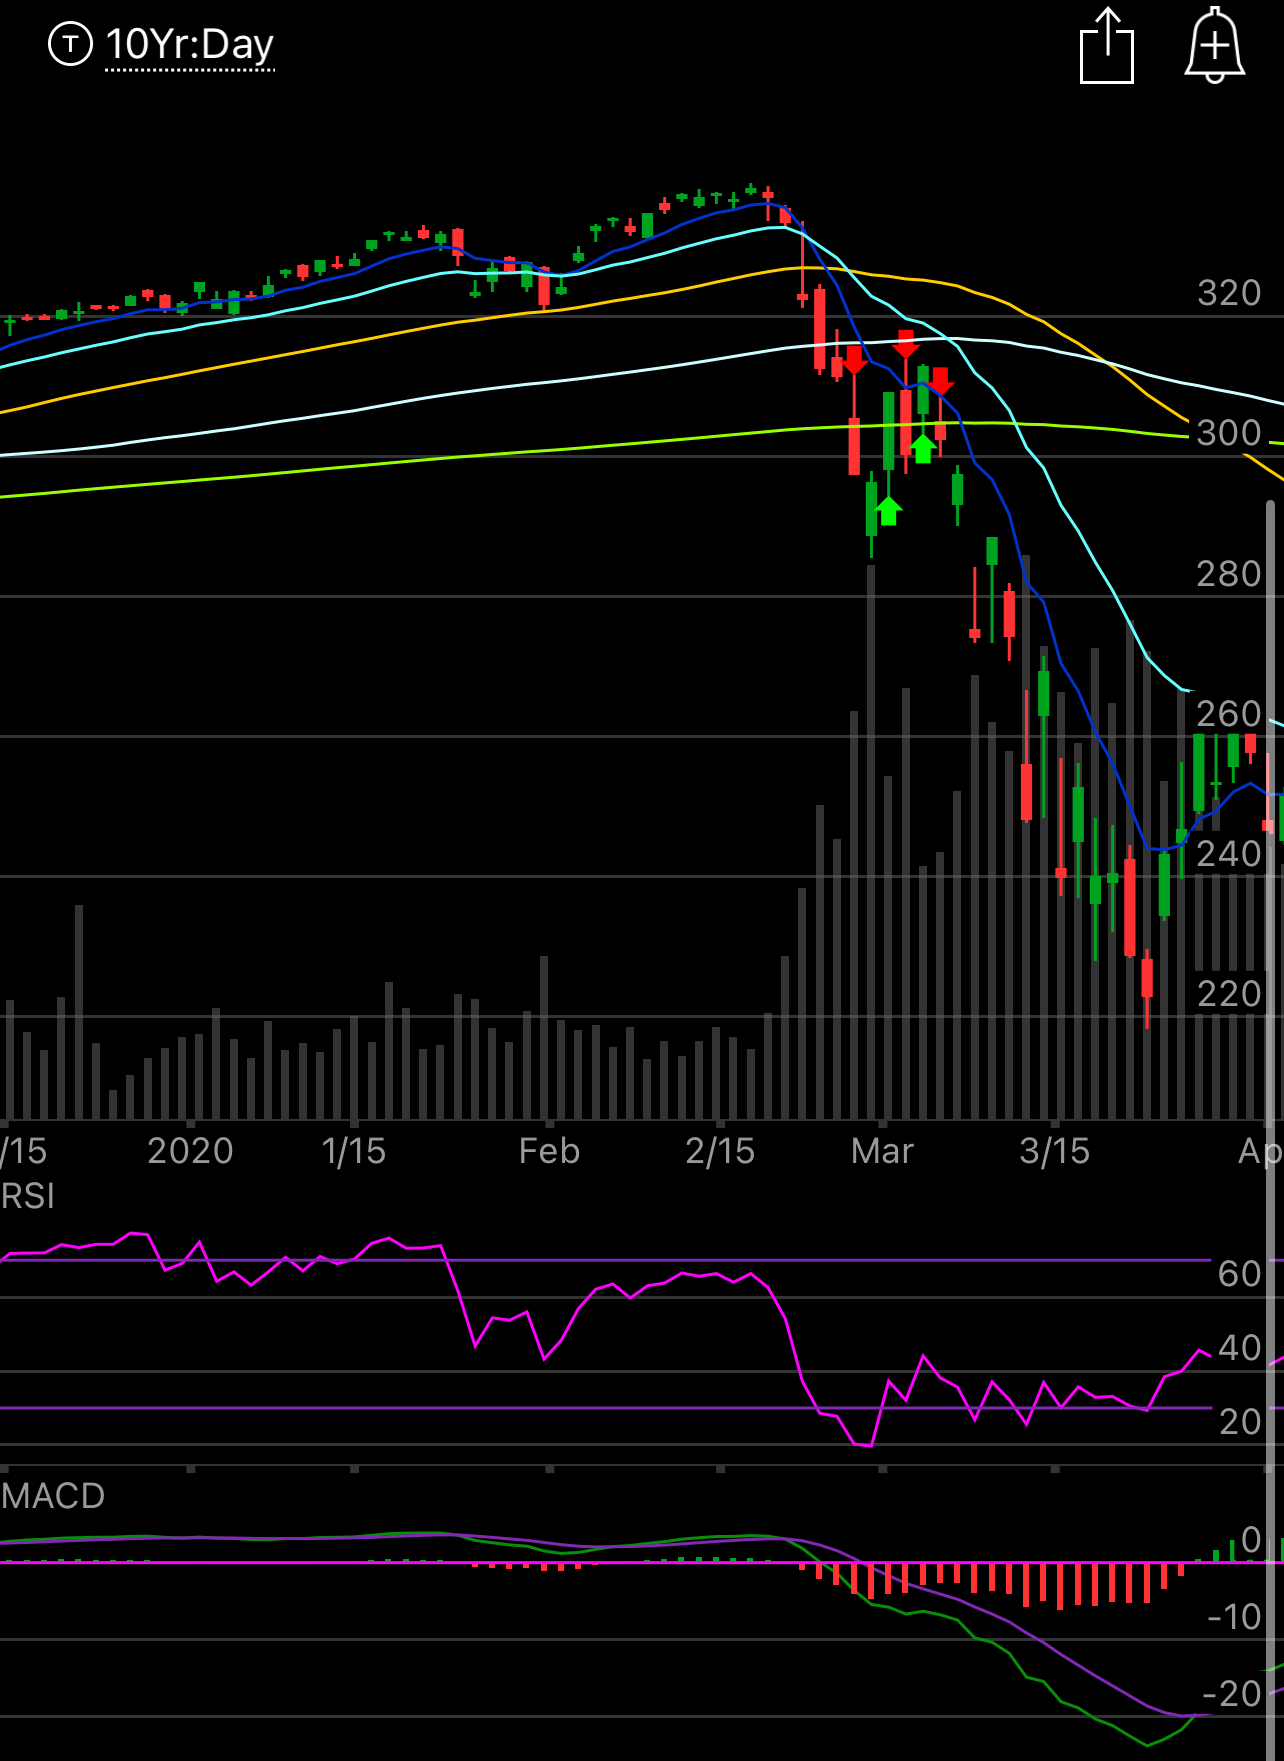
Task: Select the RSI indicator label
Action: click(x=28, y=1196)
